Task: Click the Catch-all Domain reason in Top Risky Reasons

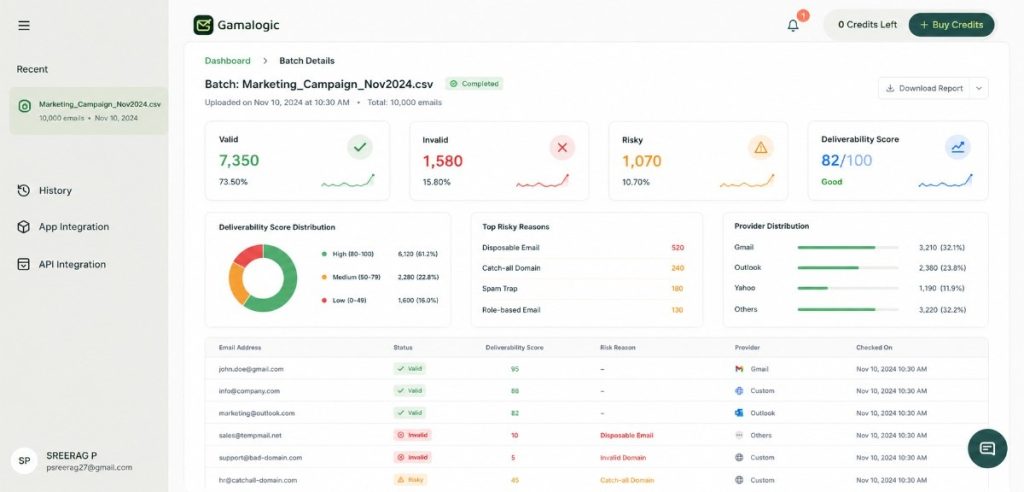Action: pos(511,268)
